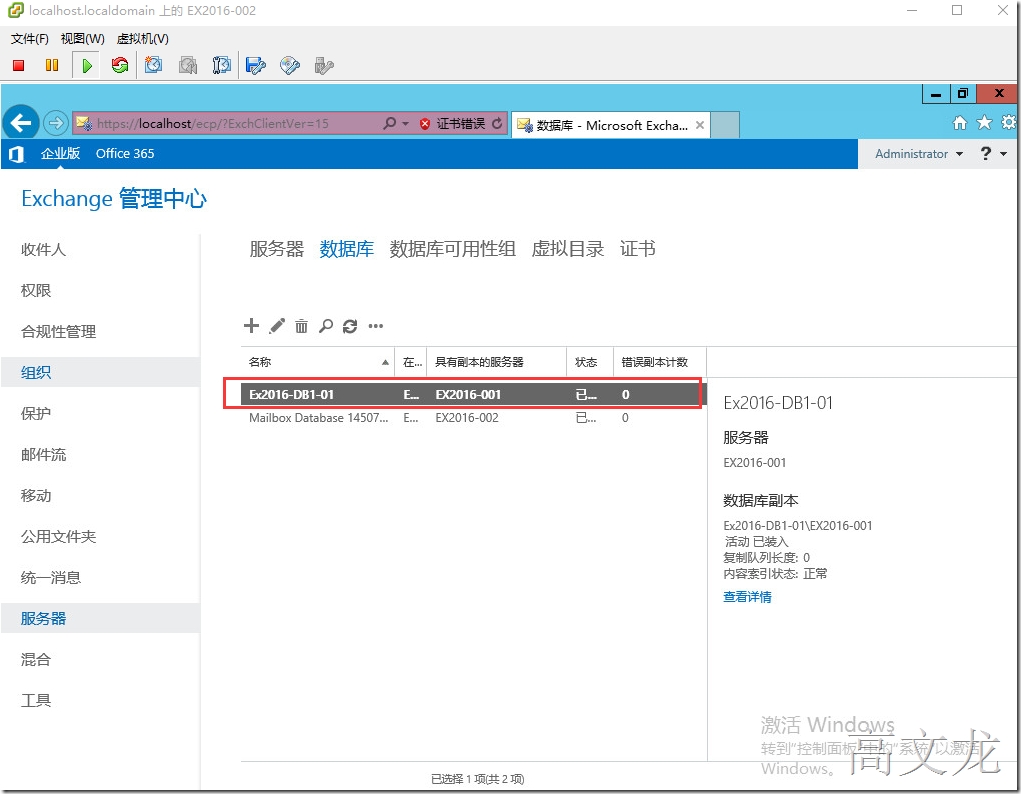
Task: Sort by name column arrow
Action: pyautogui.click(x=385, y=362)
